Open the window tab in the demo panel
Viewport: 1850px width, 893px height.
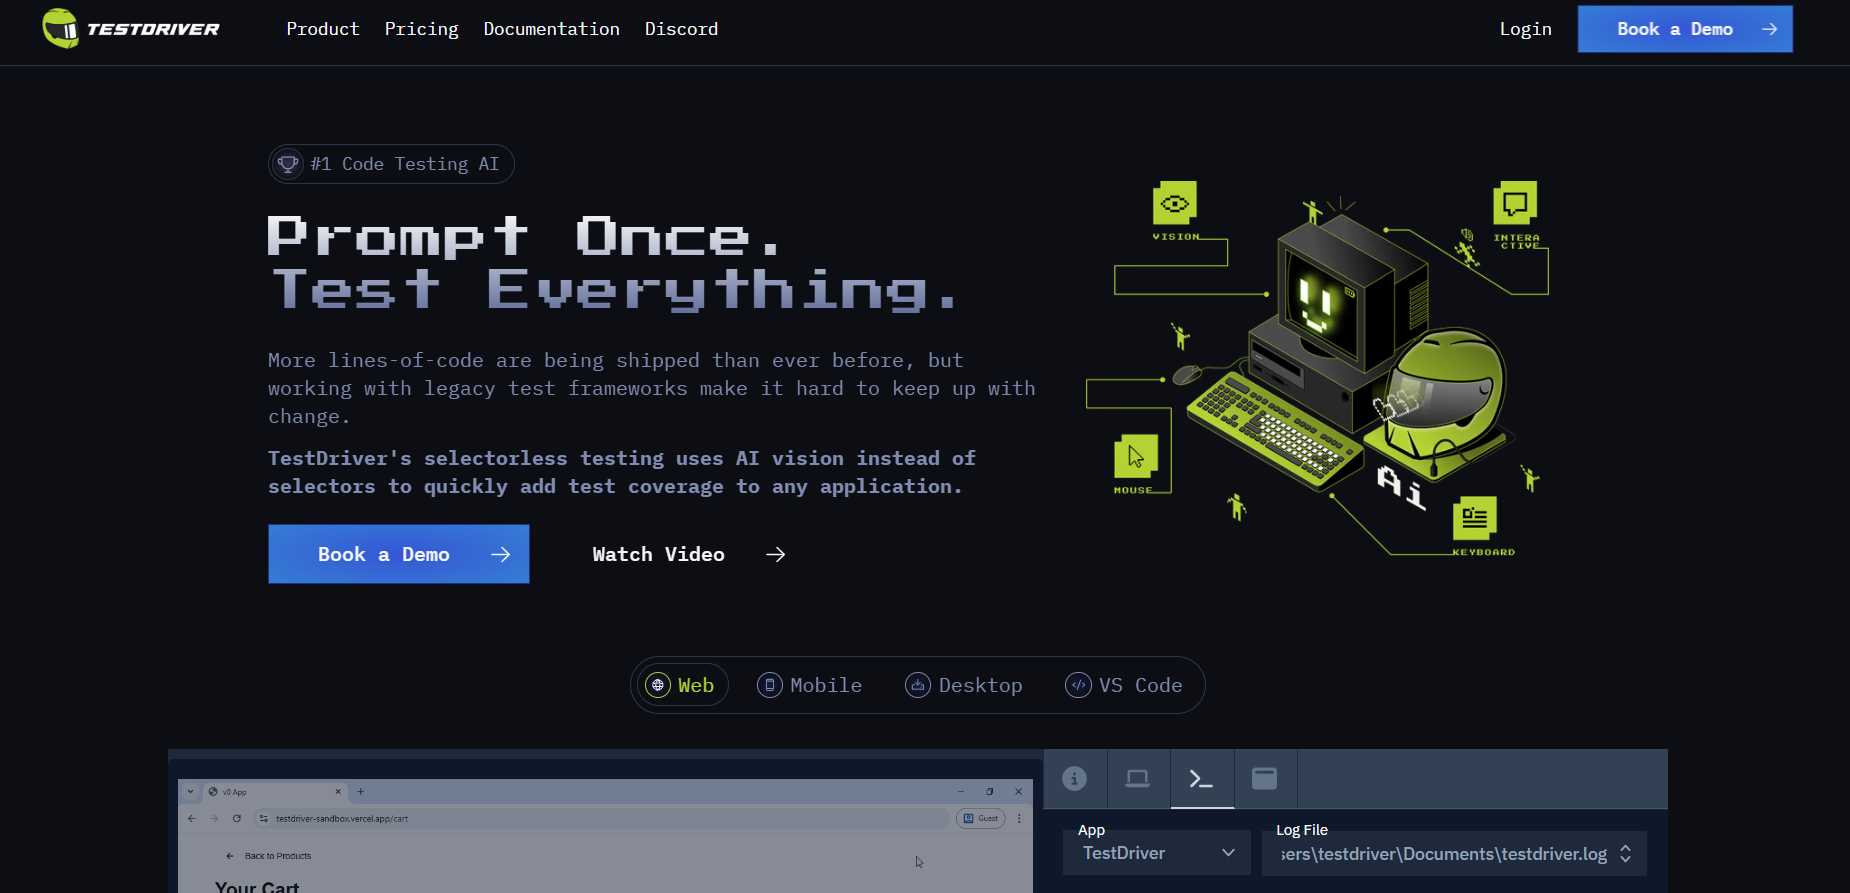1265,778
